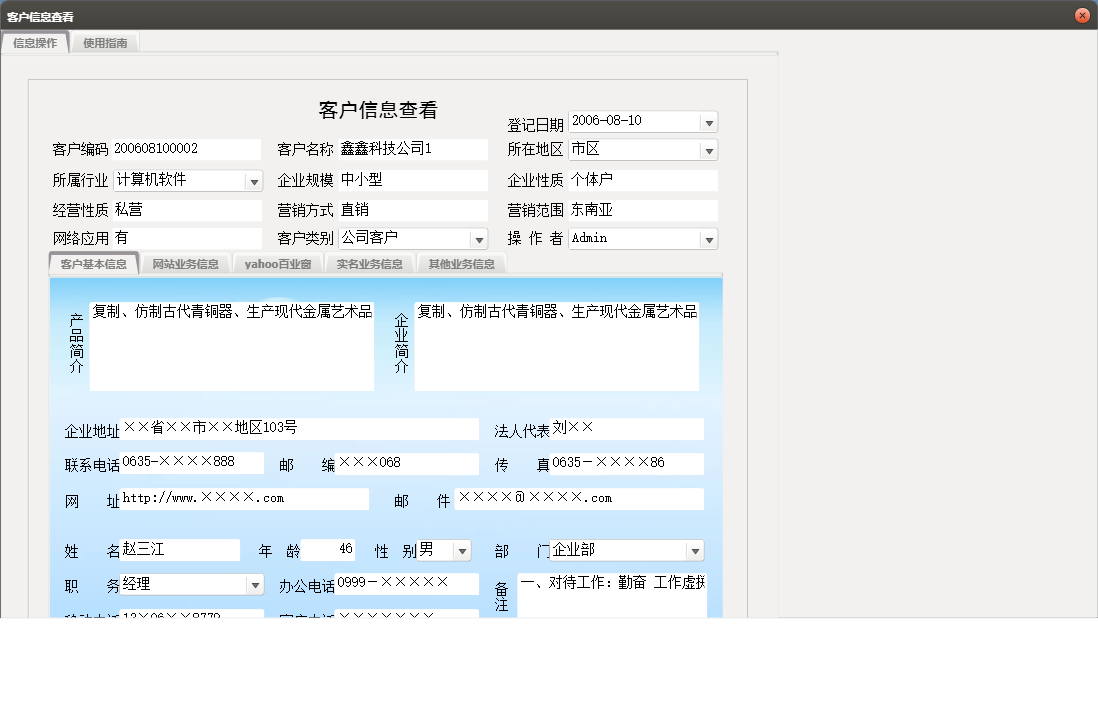
Task: Select the 客户基本信息 tab
Action: (x=95, y=263)
